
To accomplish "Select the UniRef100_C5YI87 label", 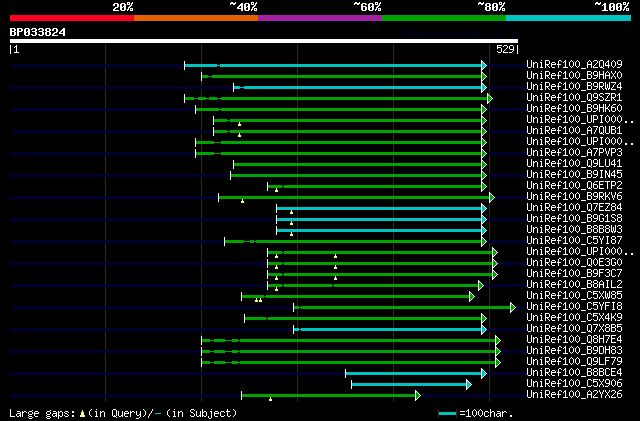I will [x=574, y=241].
